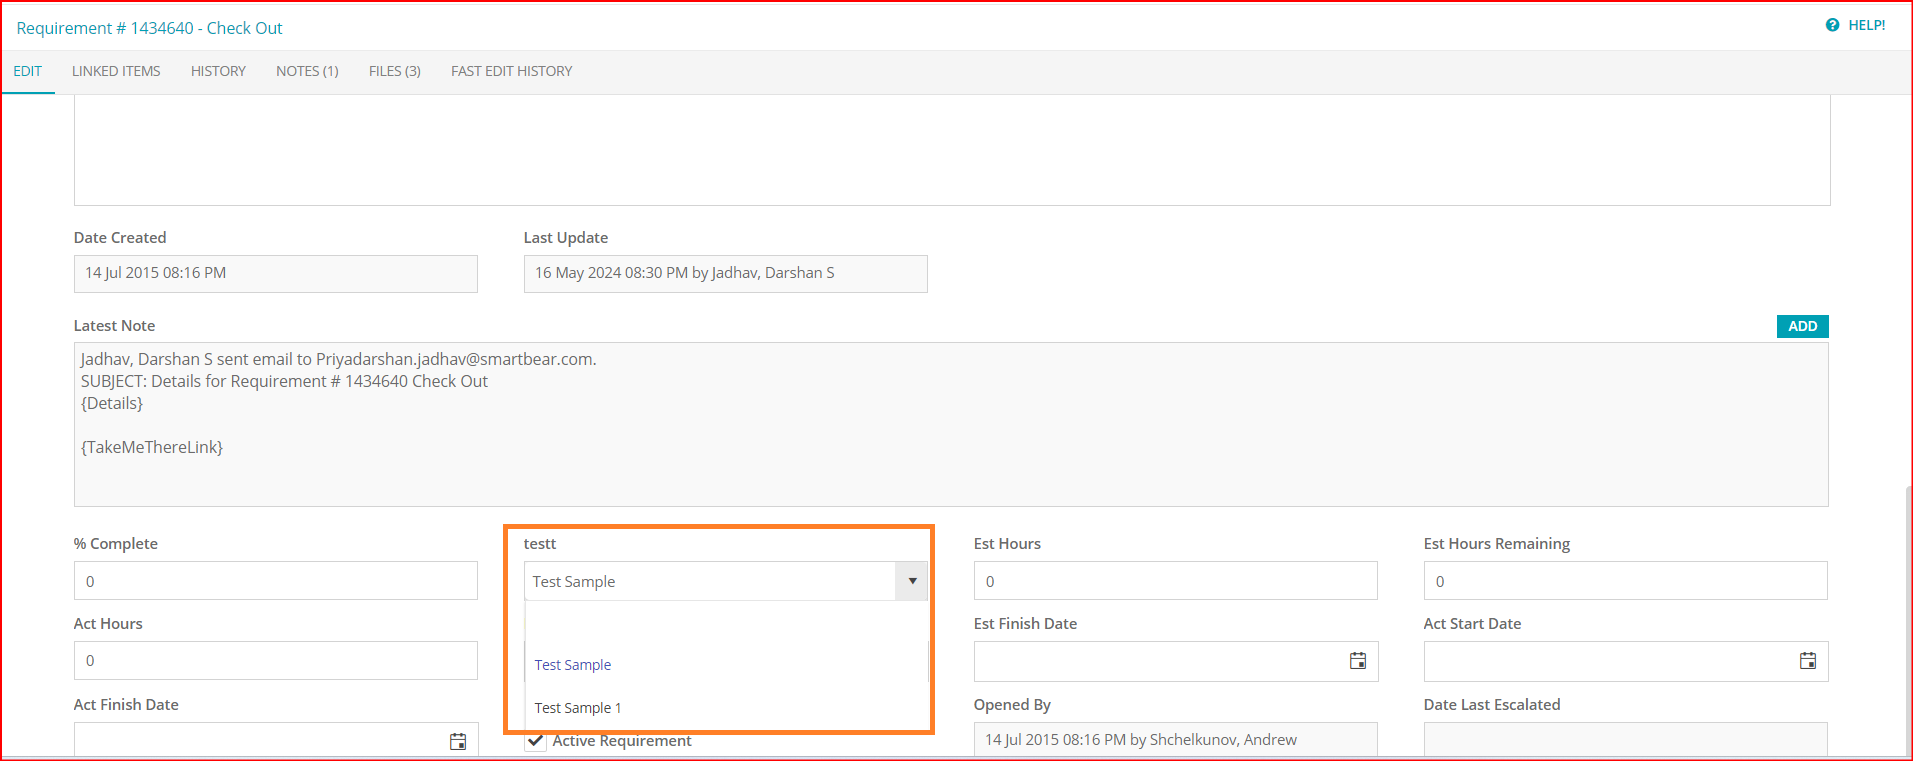This screenshot has height=761, width=1913.
Task: Open the Act Start Date calendar picker
Action: coord(1807,661)
